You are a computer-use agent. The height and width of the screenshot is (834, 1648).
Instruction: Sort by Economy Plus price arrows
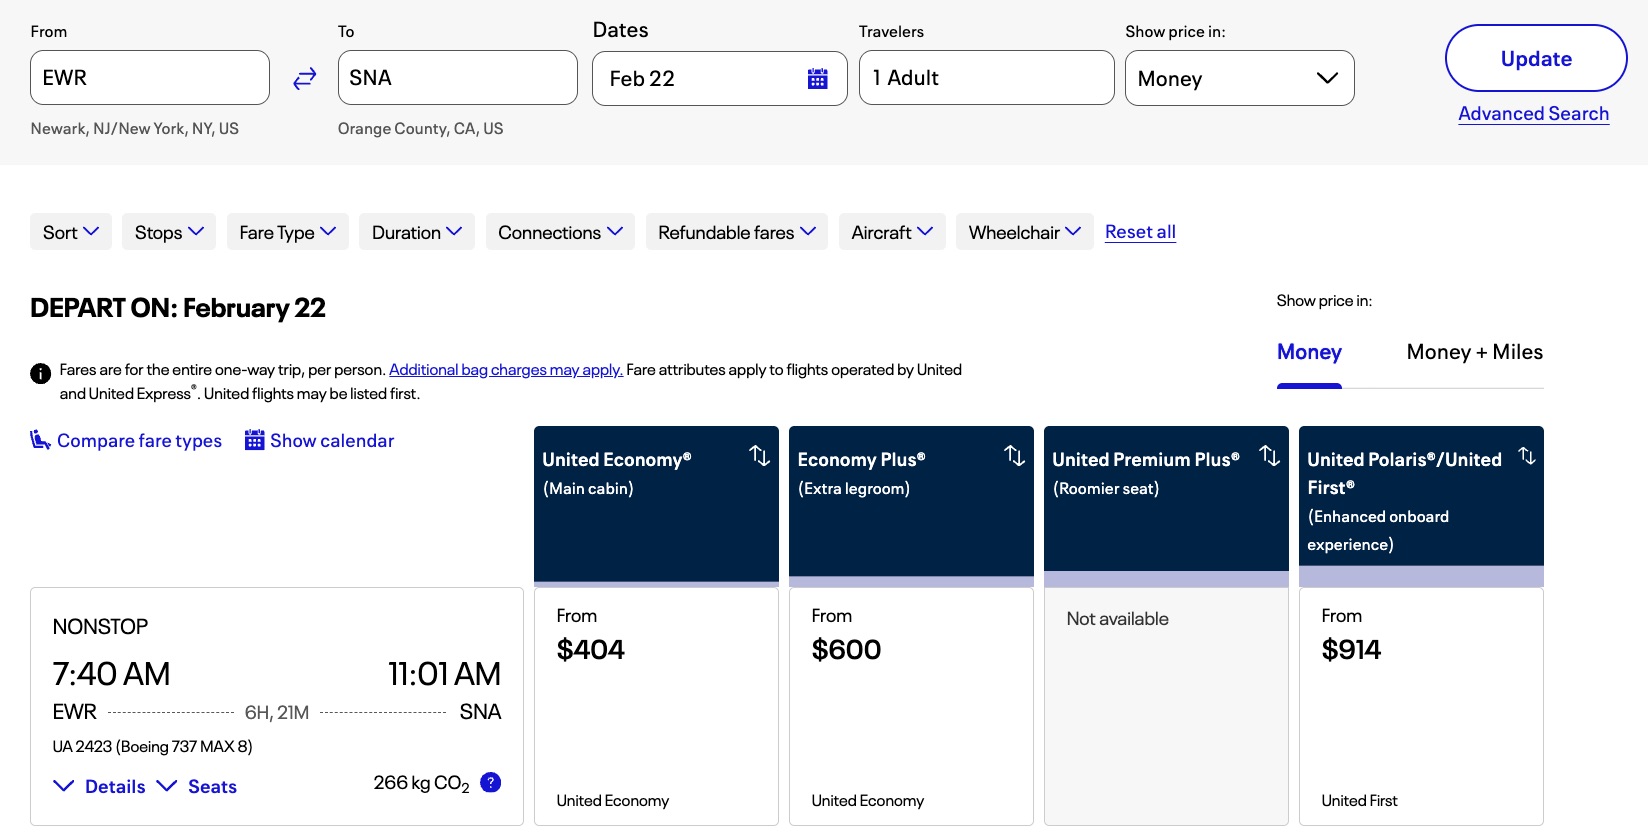click(x=1015, y=456)
